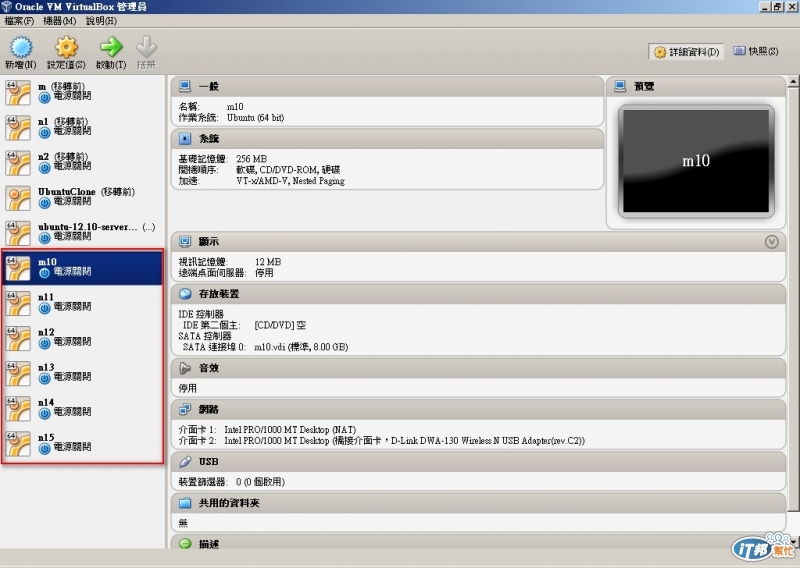This screenshot has width=800, height=568.
Task: Collapse the Display section chevron
Action: tap(771, 241)
